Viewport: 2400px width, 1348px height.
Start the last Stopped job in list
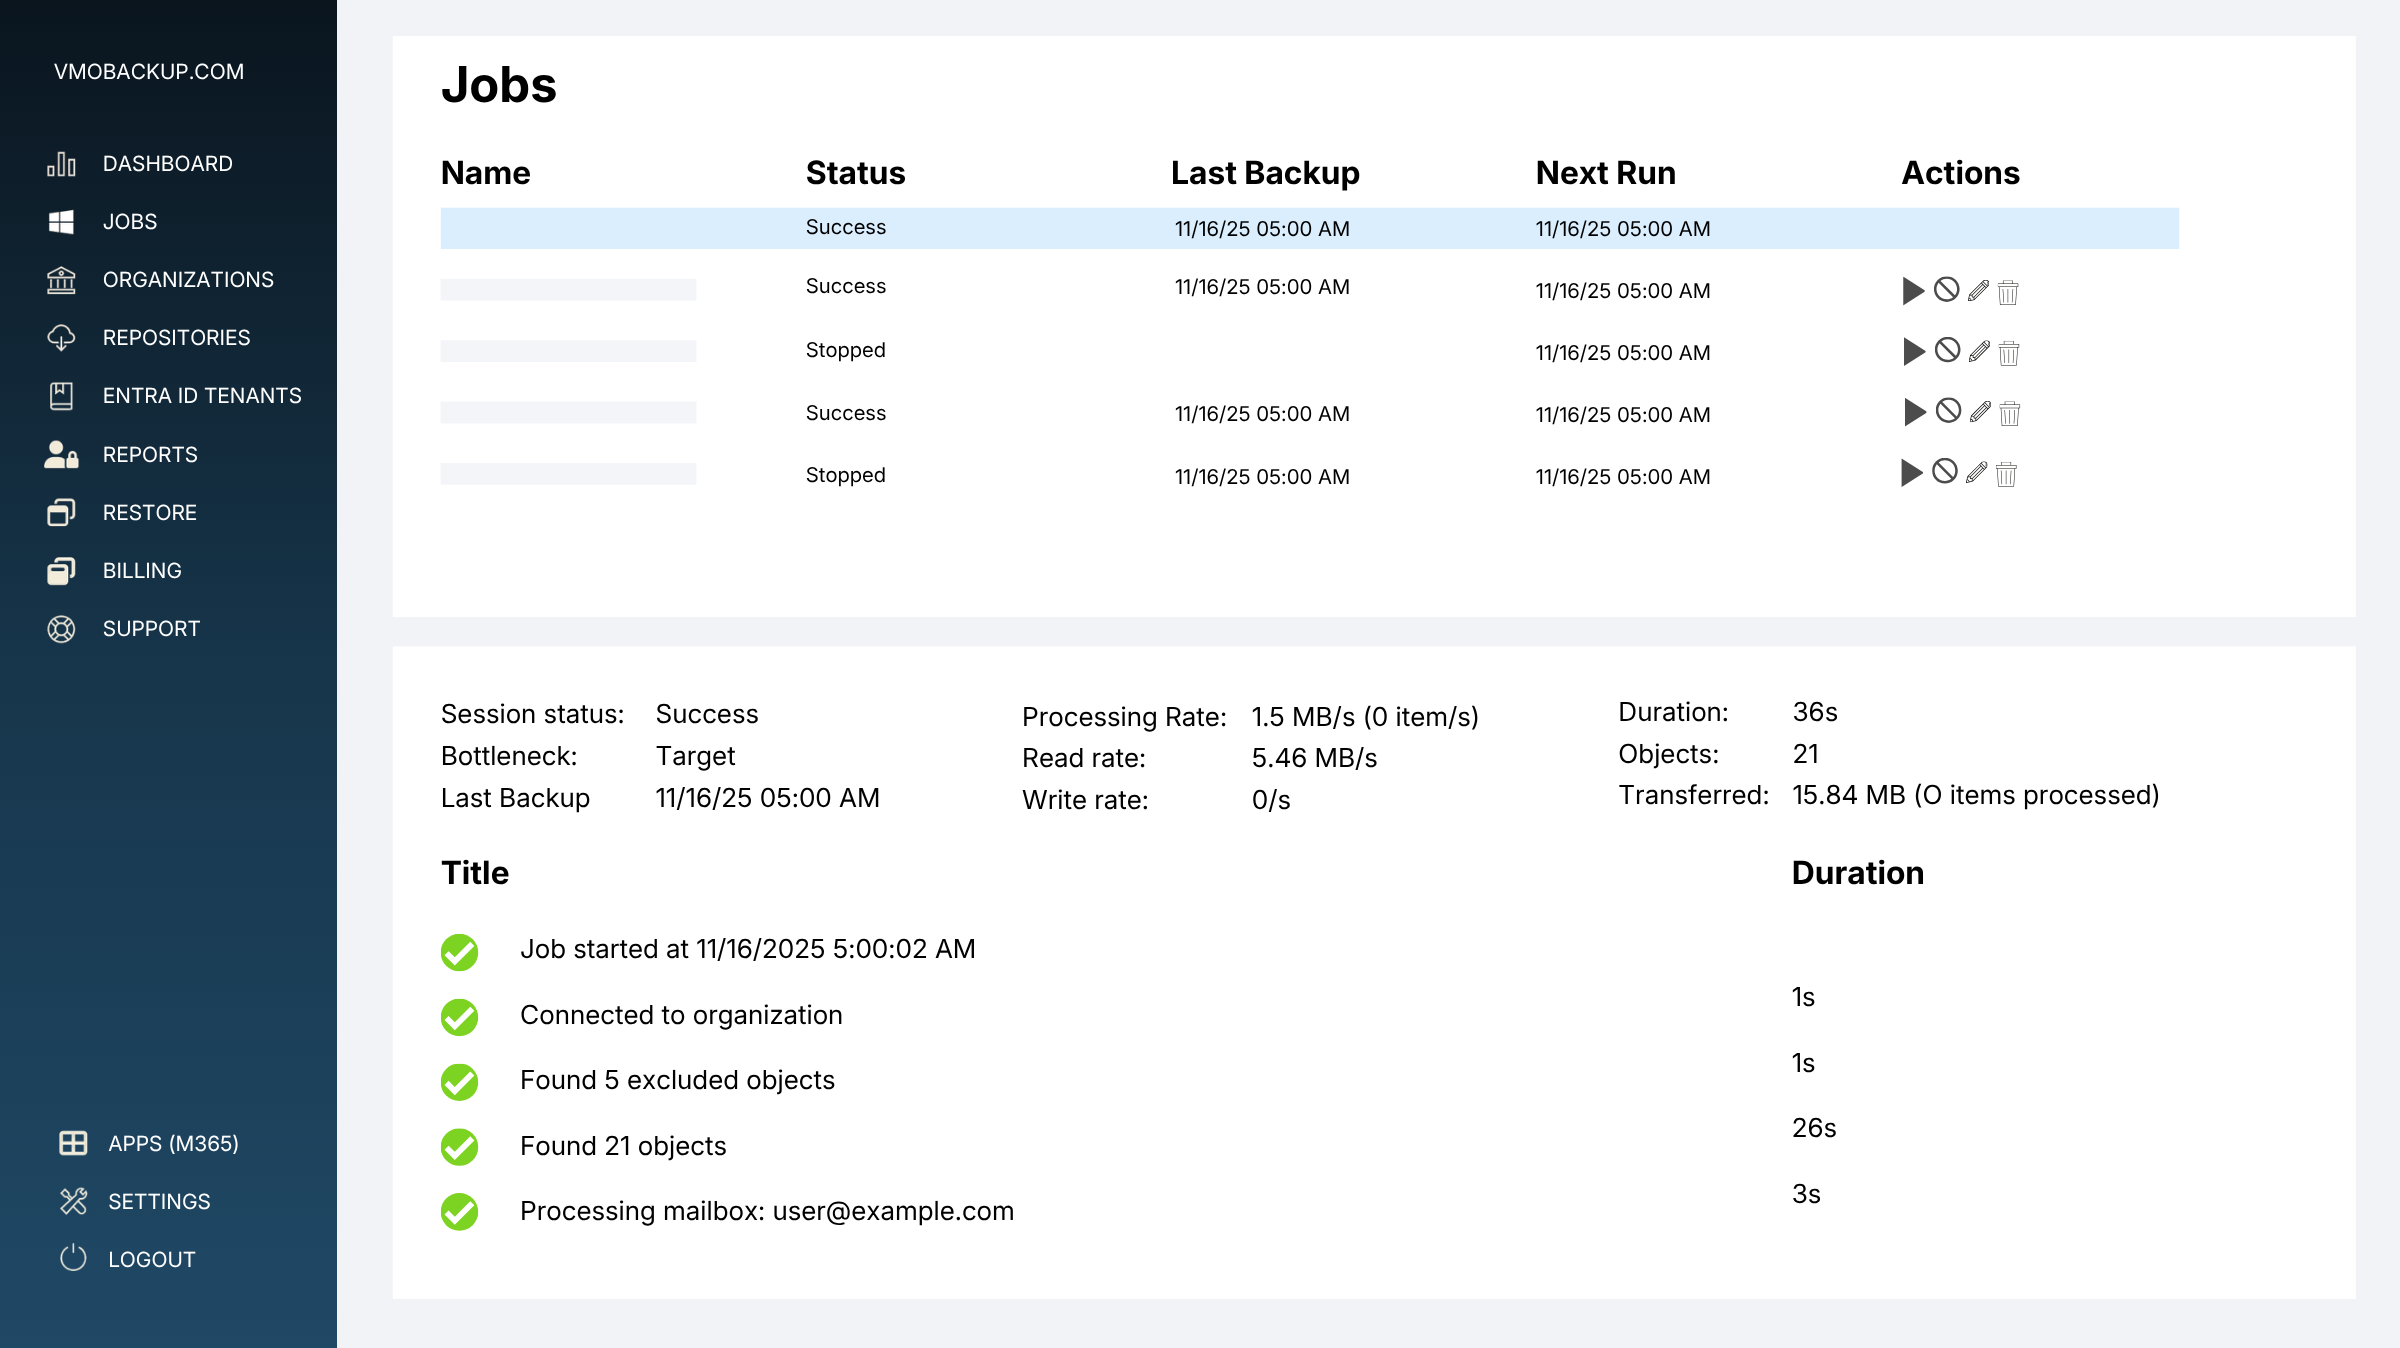[x=1911, y=473]
